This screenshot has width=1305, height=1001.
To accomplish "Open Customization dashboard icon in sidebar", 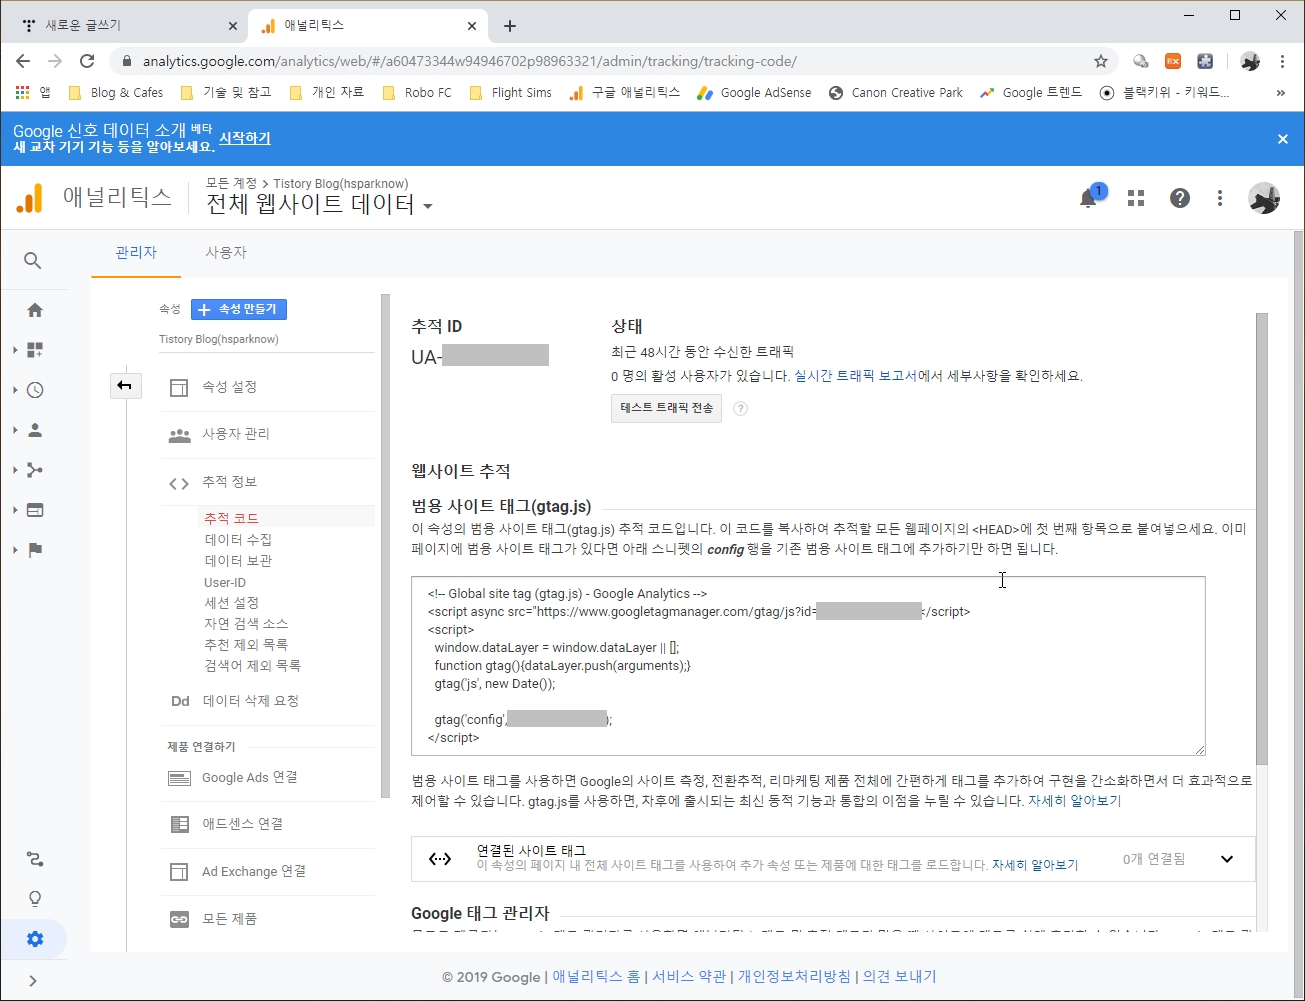I will coord(35,350).
